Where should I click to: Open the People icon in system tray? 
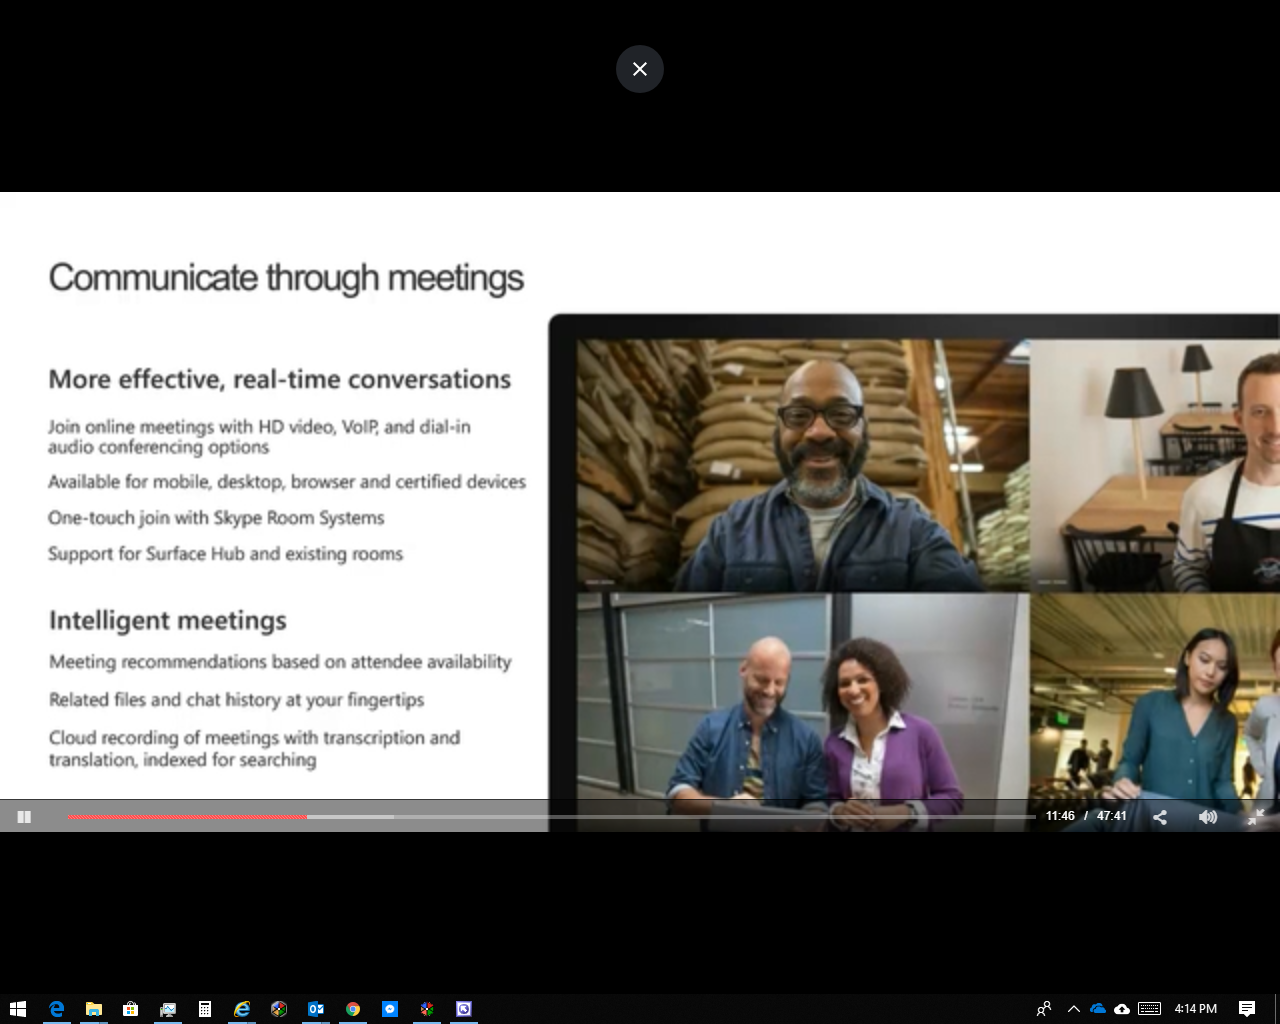[x=1044, y=1009]
